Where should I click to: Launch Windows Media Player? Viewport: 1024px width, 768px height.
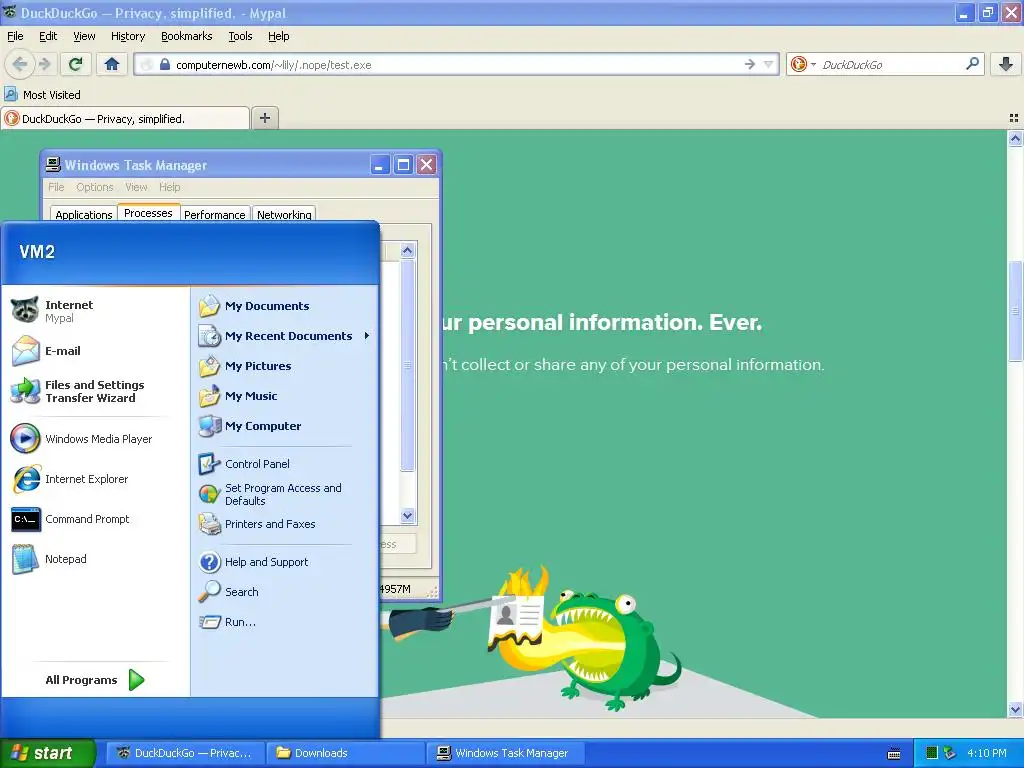95,439
